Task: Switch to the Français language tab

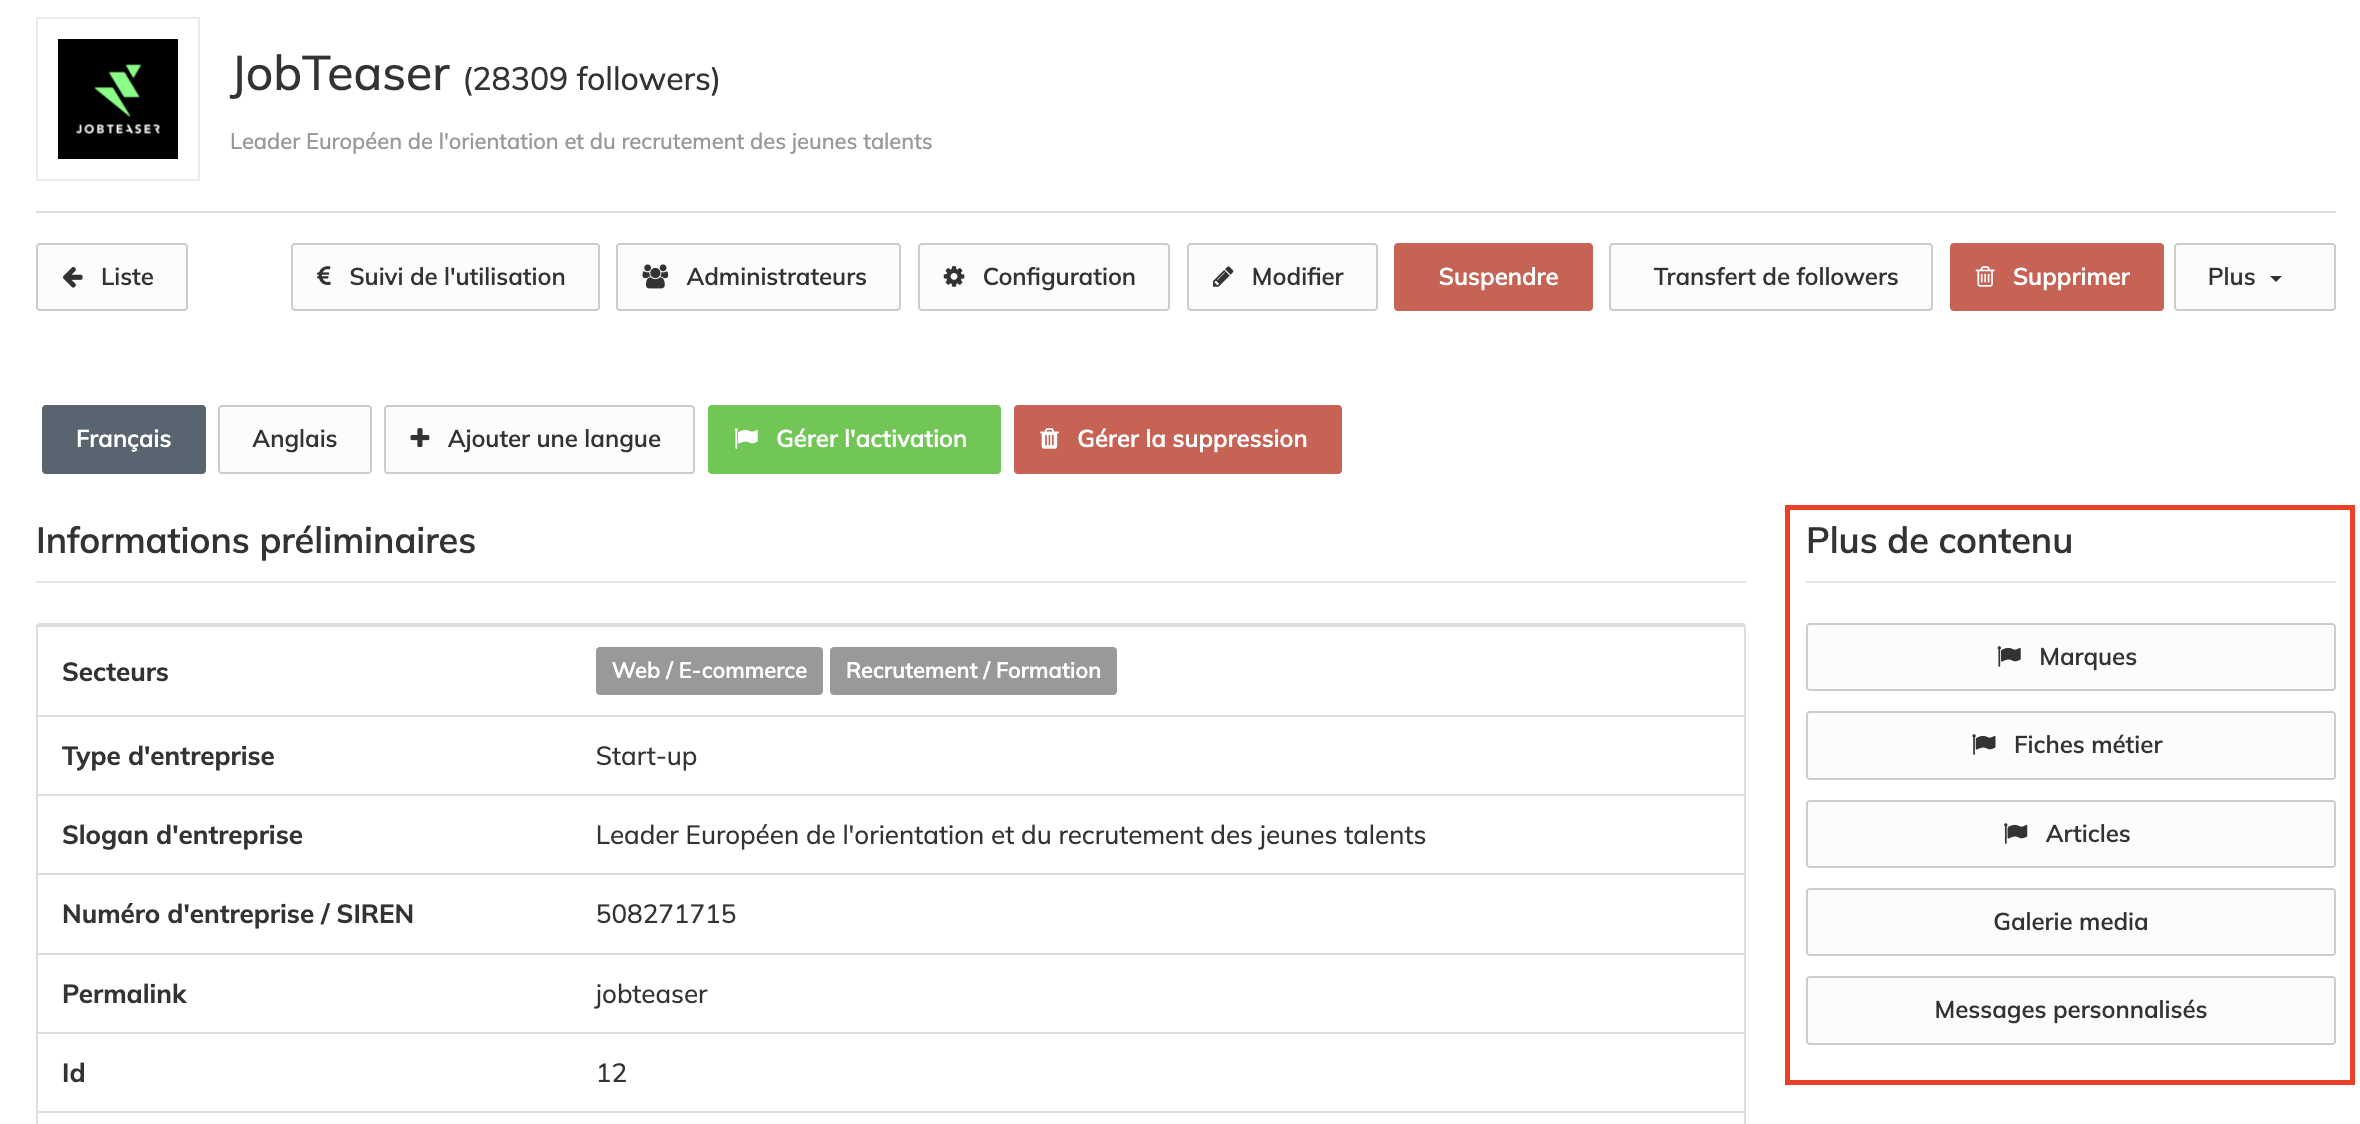Action: [123, 439]
